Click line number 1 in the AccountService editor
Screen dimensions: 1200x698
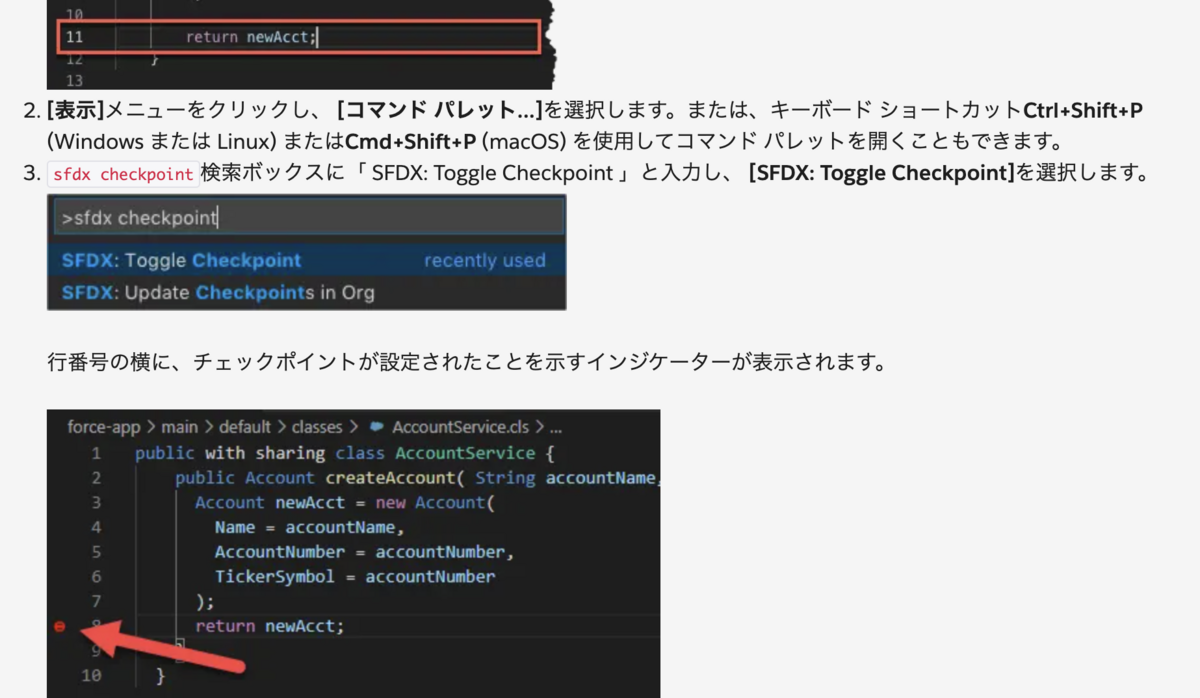click(x=96, y=453)
